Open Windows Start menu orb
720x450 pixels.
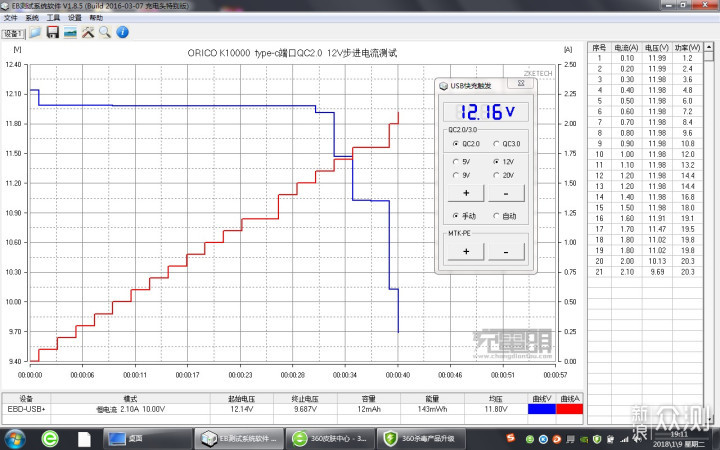tap(16, 437)
